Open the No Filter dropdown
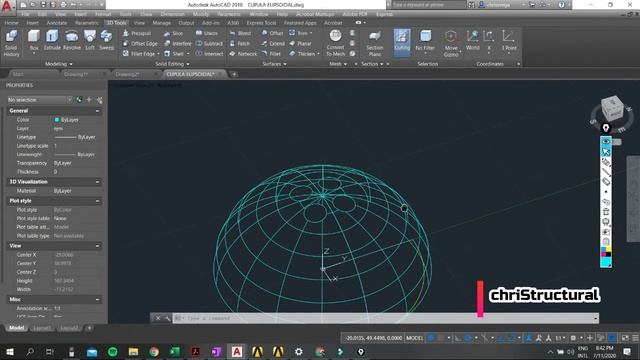The width and height of the screenshot is (640, 360). point(425,41)
